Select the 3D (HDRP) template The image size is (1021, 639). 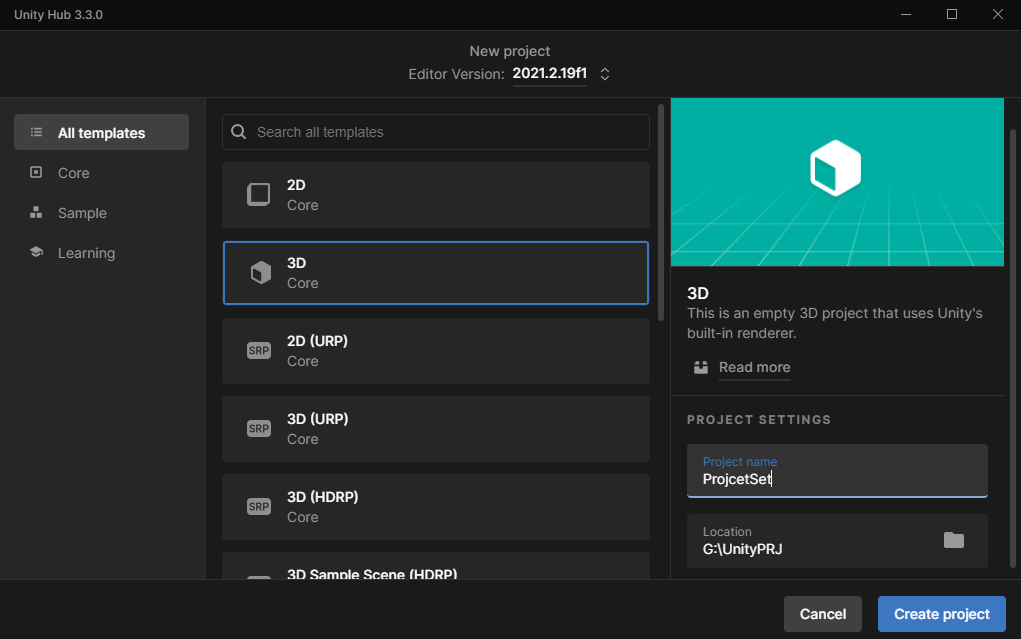point(436,507)
